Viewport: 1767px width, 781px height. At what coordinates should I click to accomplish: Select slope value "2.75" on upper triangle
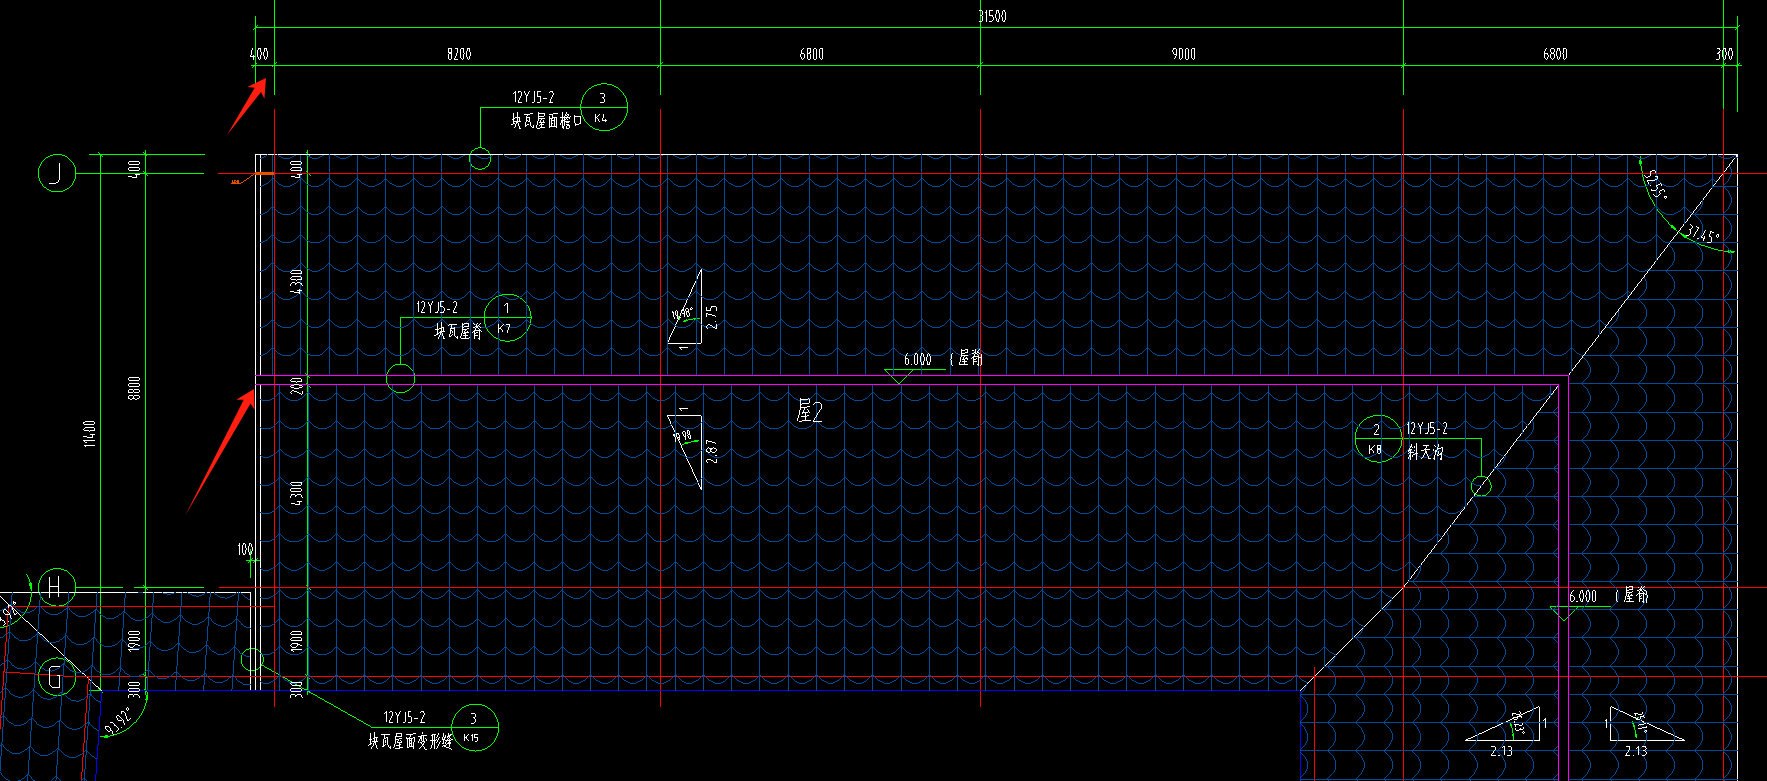tap(712, 316)
